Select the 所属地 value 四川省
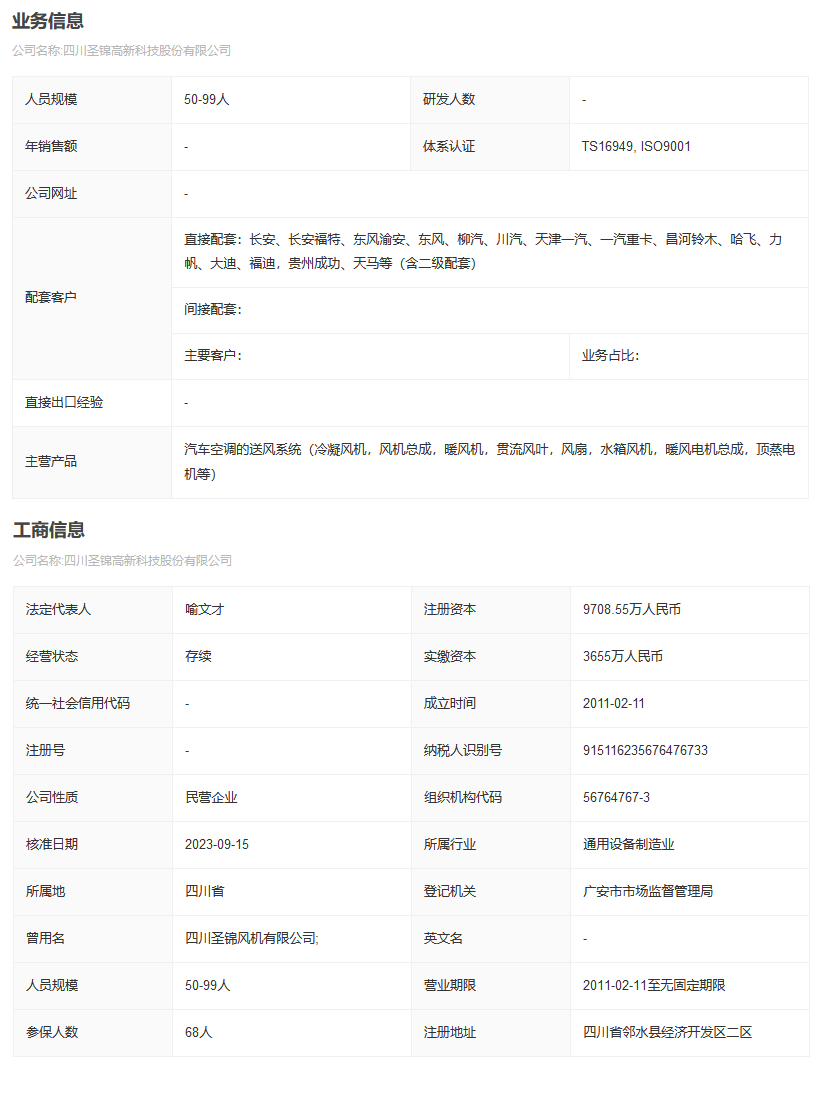826x1100 pixels. pyautogui.click(x=205, y=892)
